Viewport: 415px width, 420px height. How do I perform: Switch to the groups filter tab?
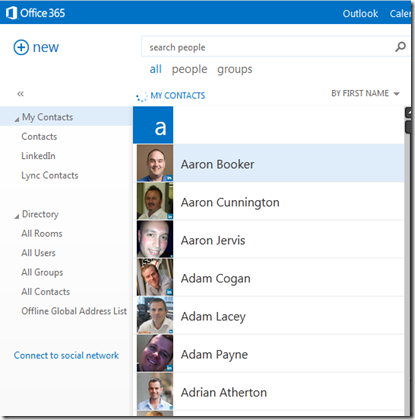tap(235, 69)
